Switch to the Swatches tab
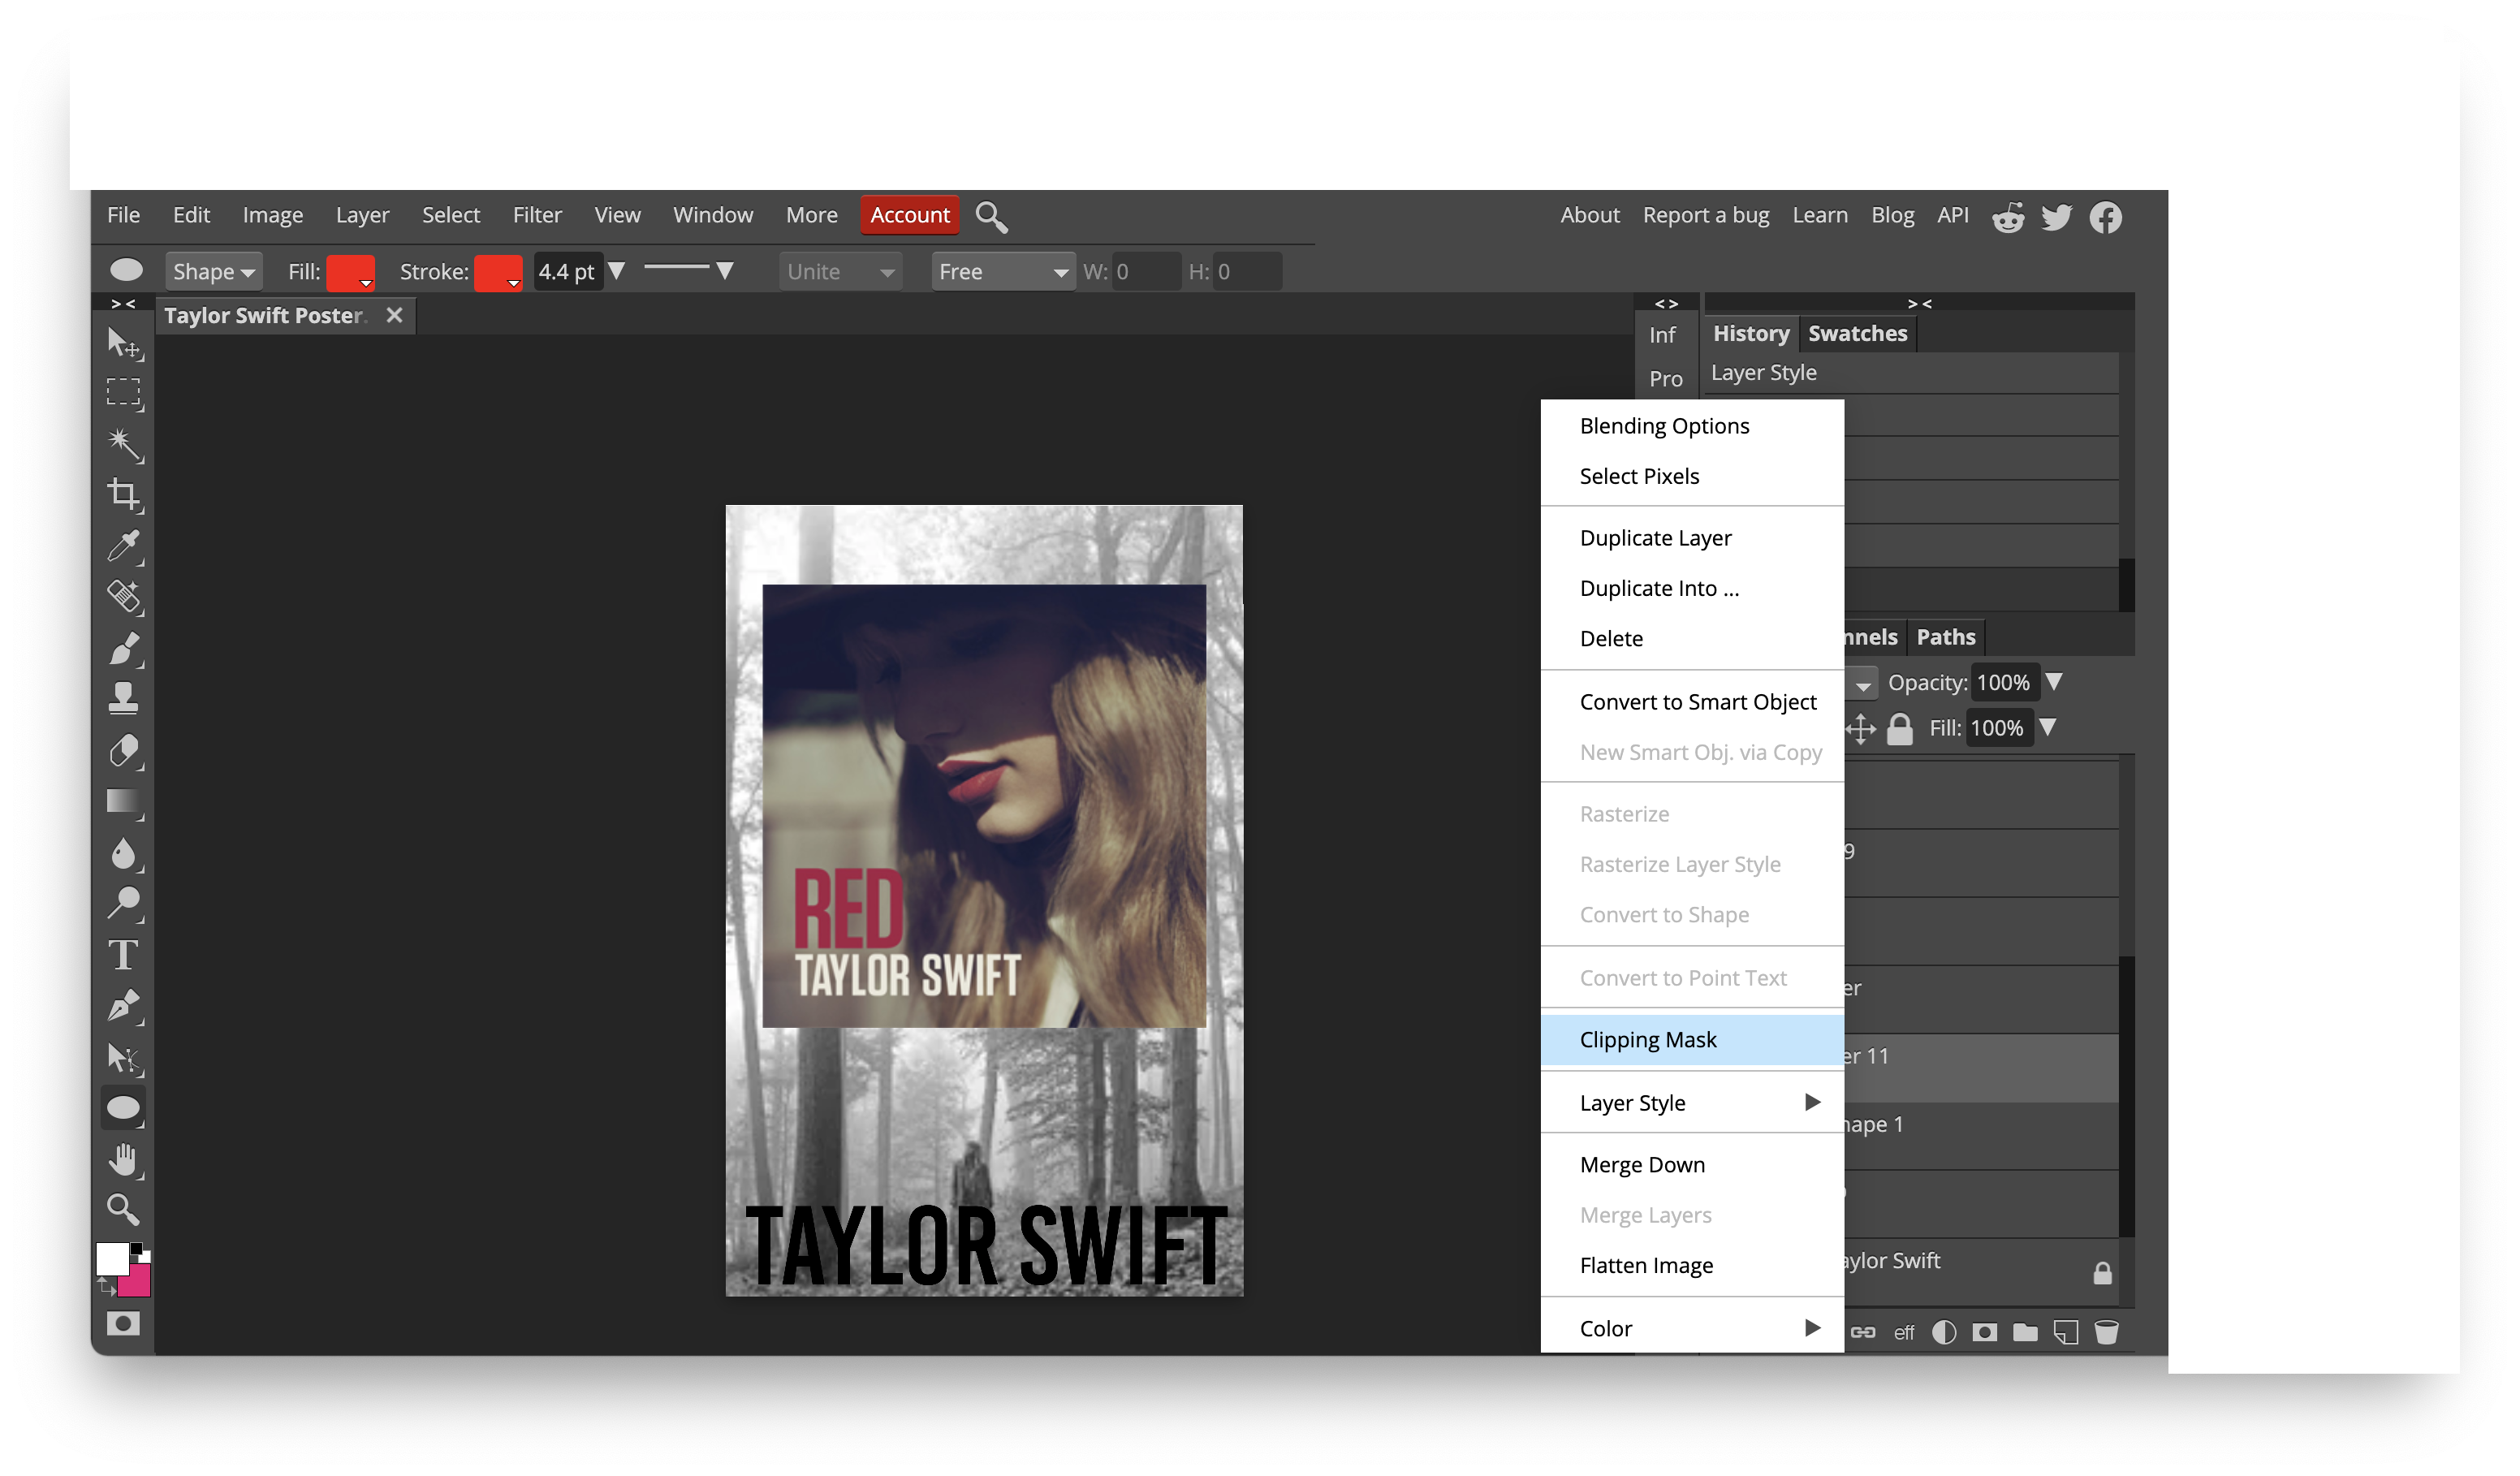2520x1476 pixels. pos(1857,334)
